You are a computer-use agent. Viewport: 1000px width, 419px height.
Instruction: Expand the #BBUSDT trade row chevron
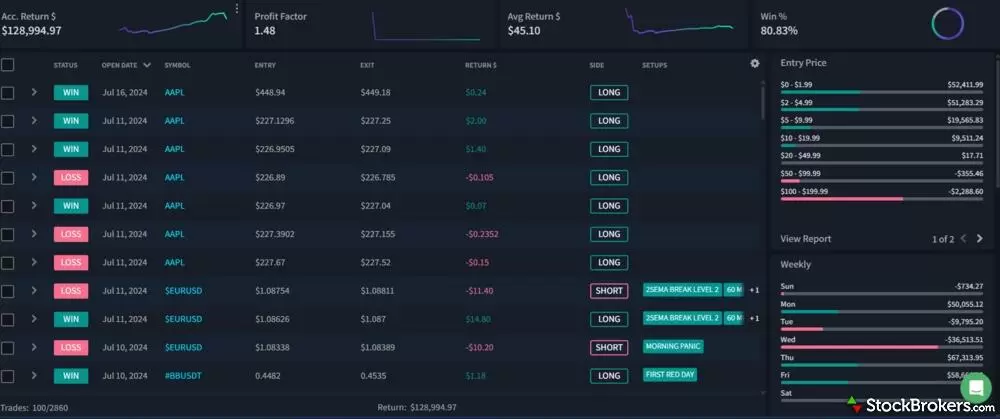pyautogui.click(x=33, y=376)
